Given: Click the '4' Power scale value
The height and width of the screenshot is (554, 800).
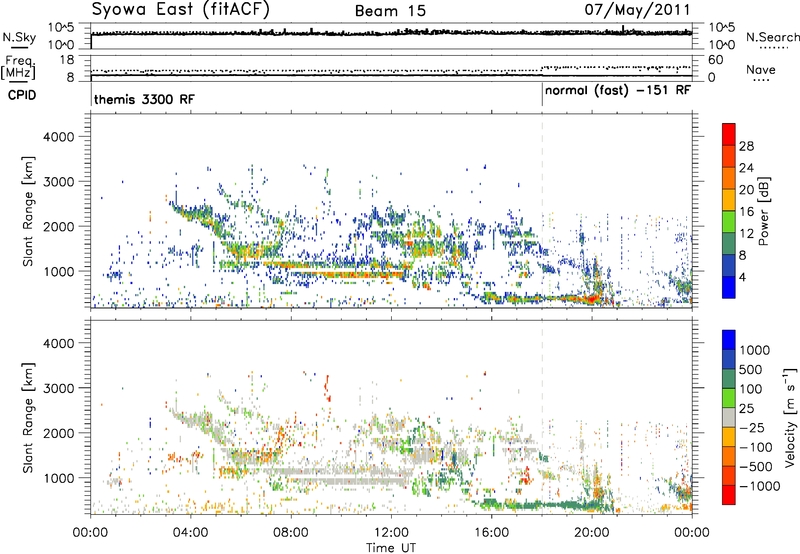Looking at the screenshot, I should pos(742,277).
